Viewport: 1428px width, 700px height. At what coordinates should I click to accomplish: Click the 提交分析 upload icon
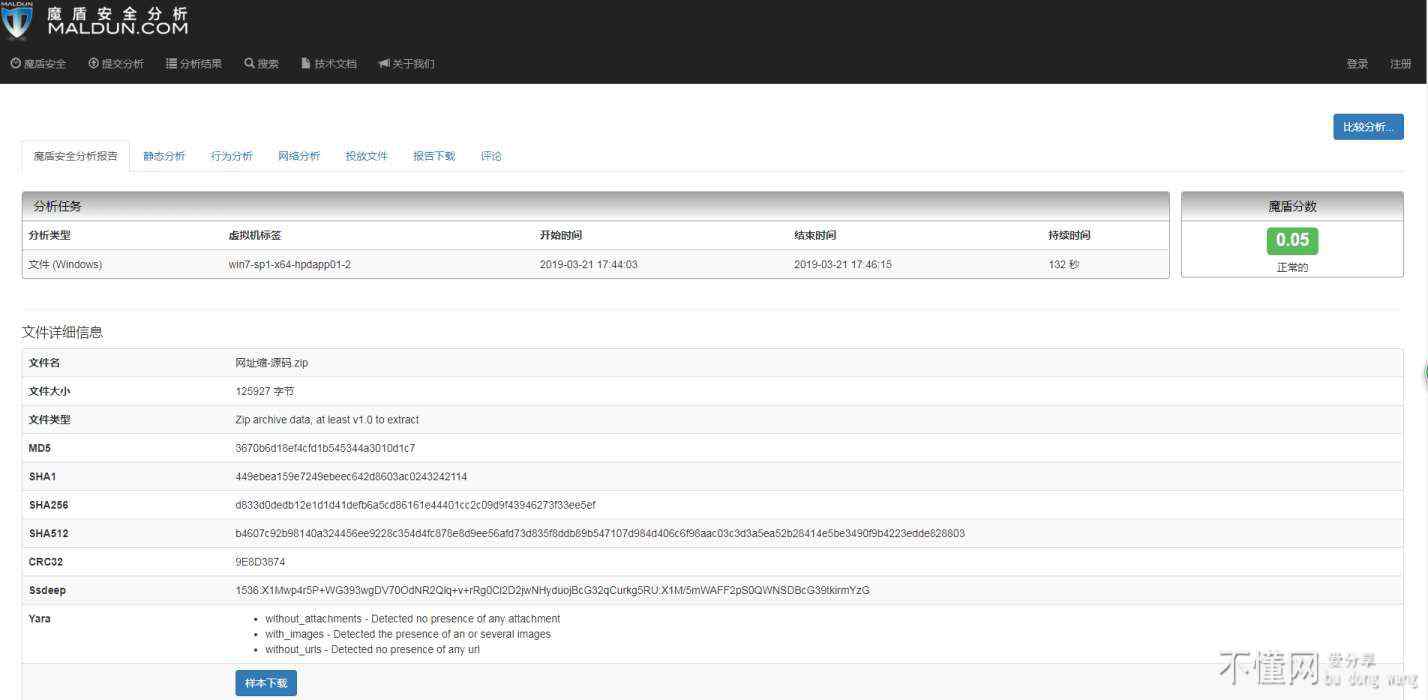click(94, 64)
